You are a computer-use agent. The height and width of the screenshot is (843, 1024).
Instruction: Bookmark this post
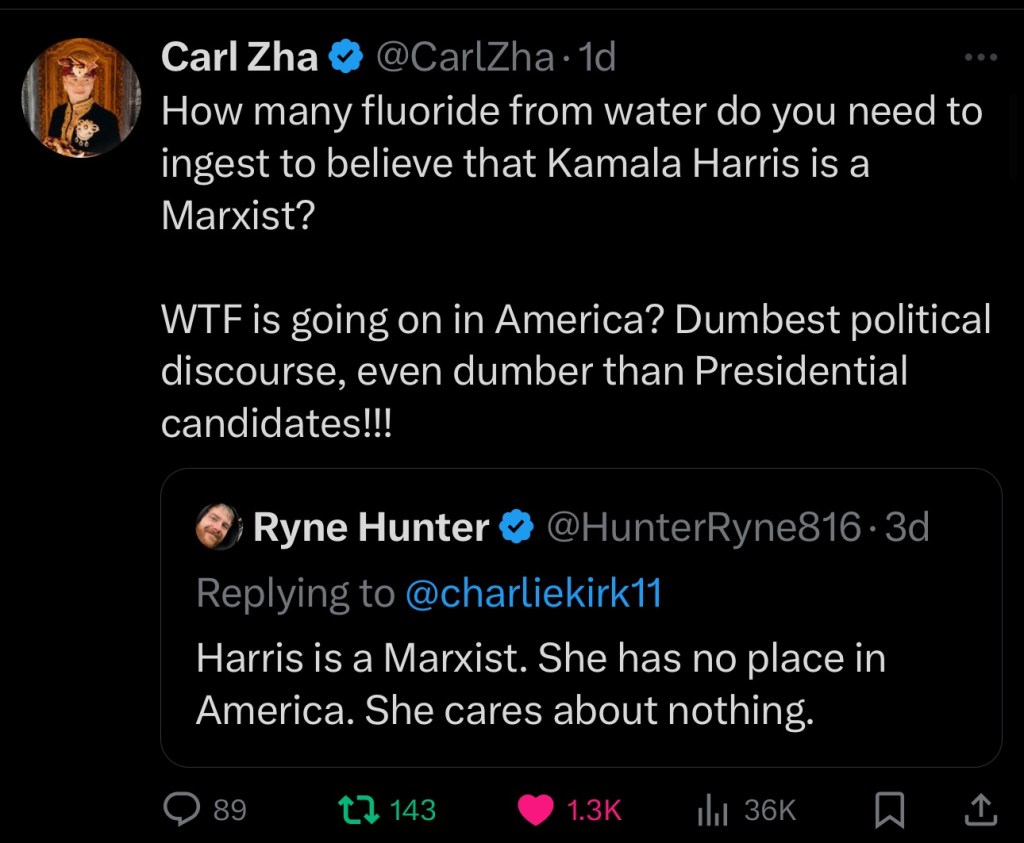889,809
